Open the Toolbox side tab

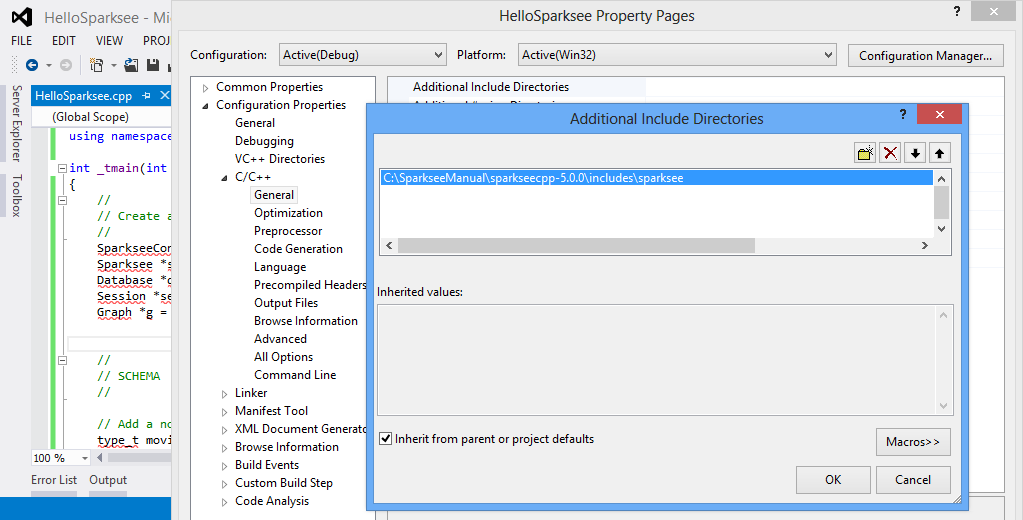pyautogui.click(x=17, y=196)
